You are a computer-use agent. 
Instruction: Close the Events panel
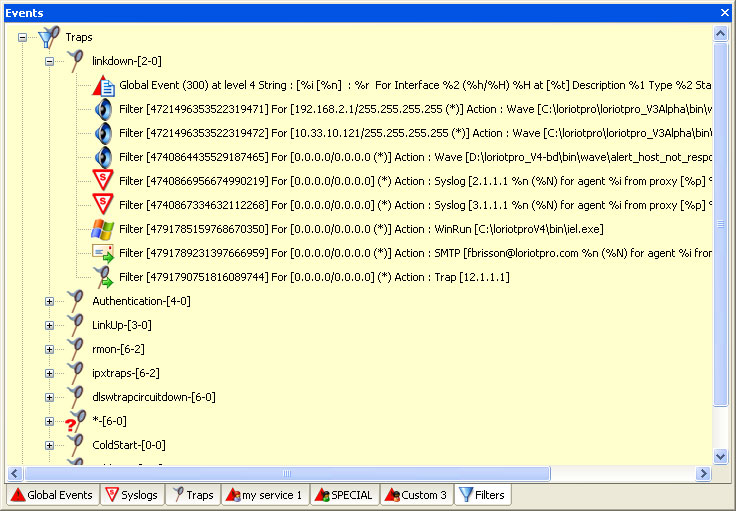click(725, 13)
